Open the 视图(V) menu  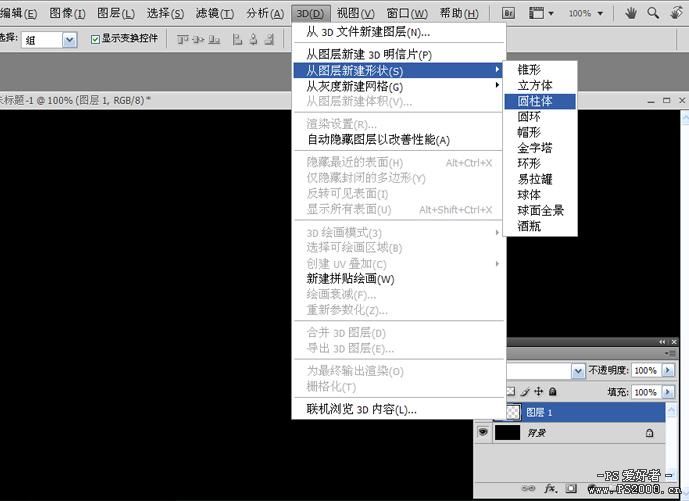point(355,13)
